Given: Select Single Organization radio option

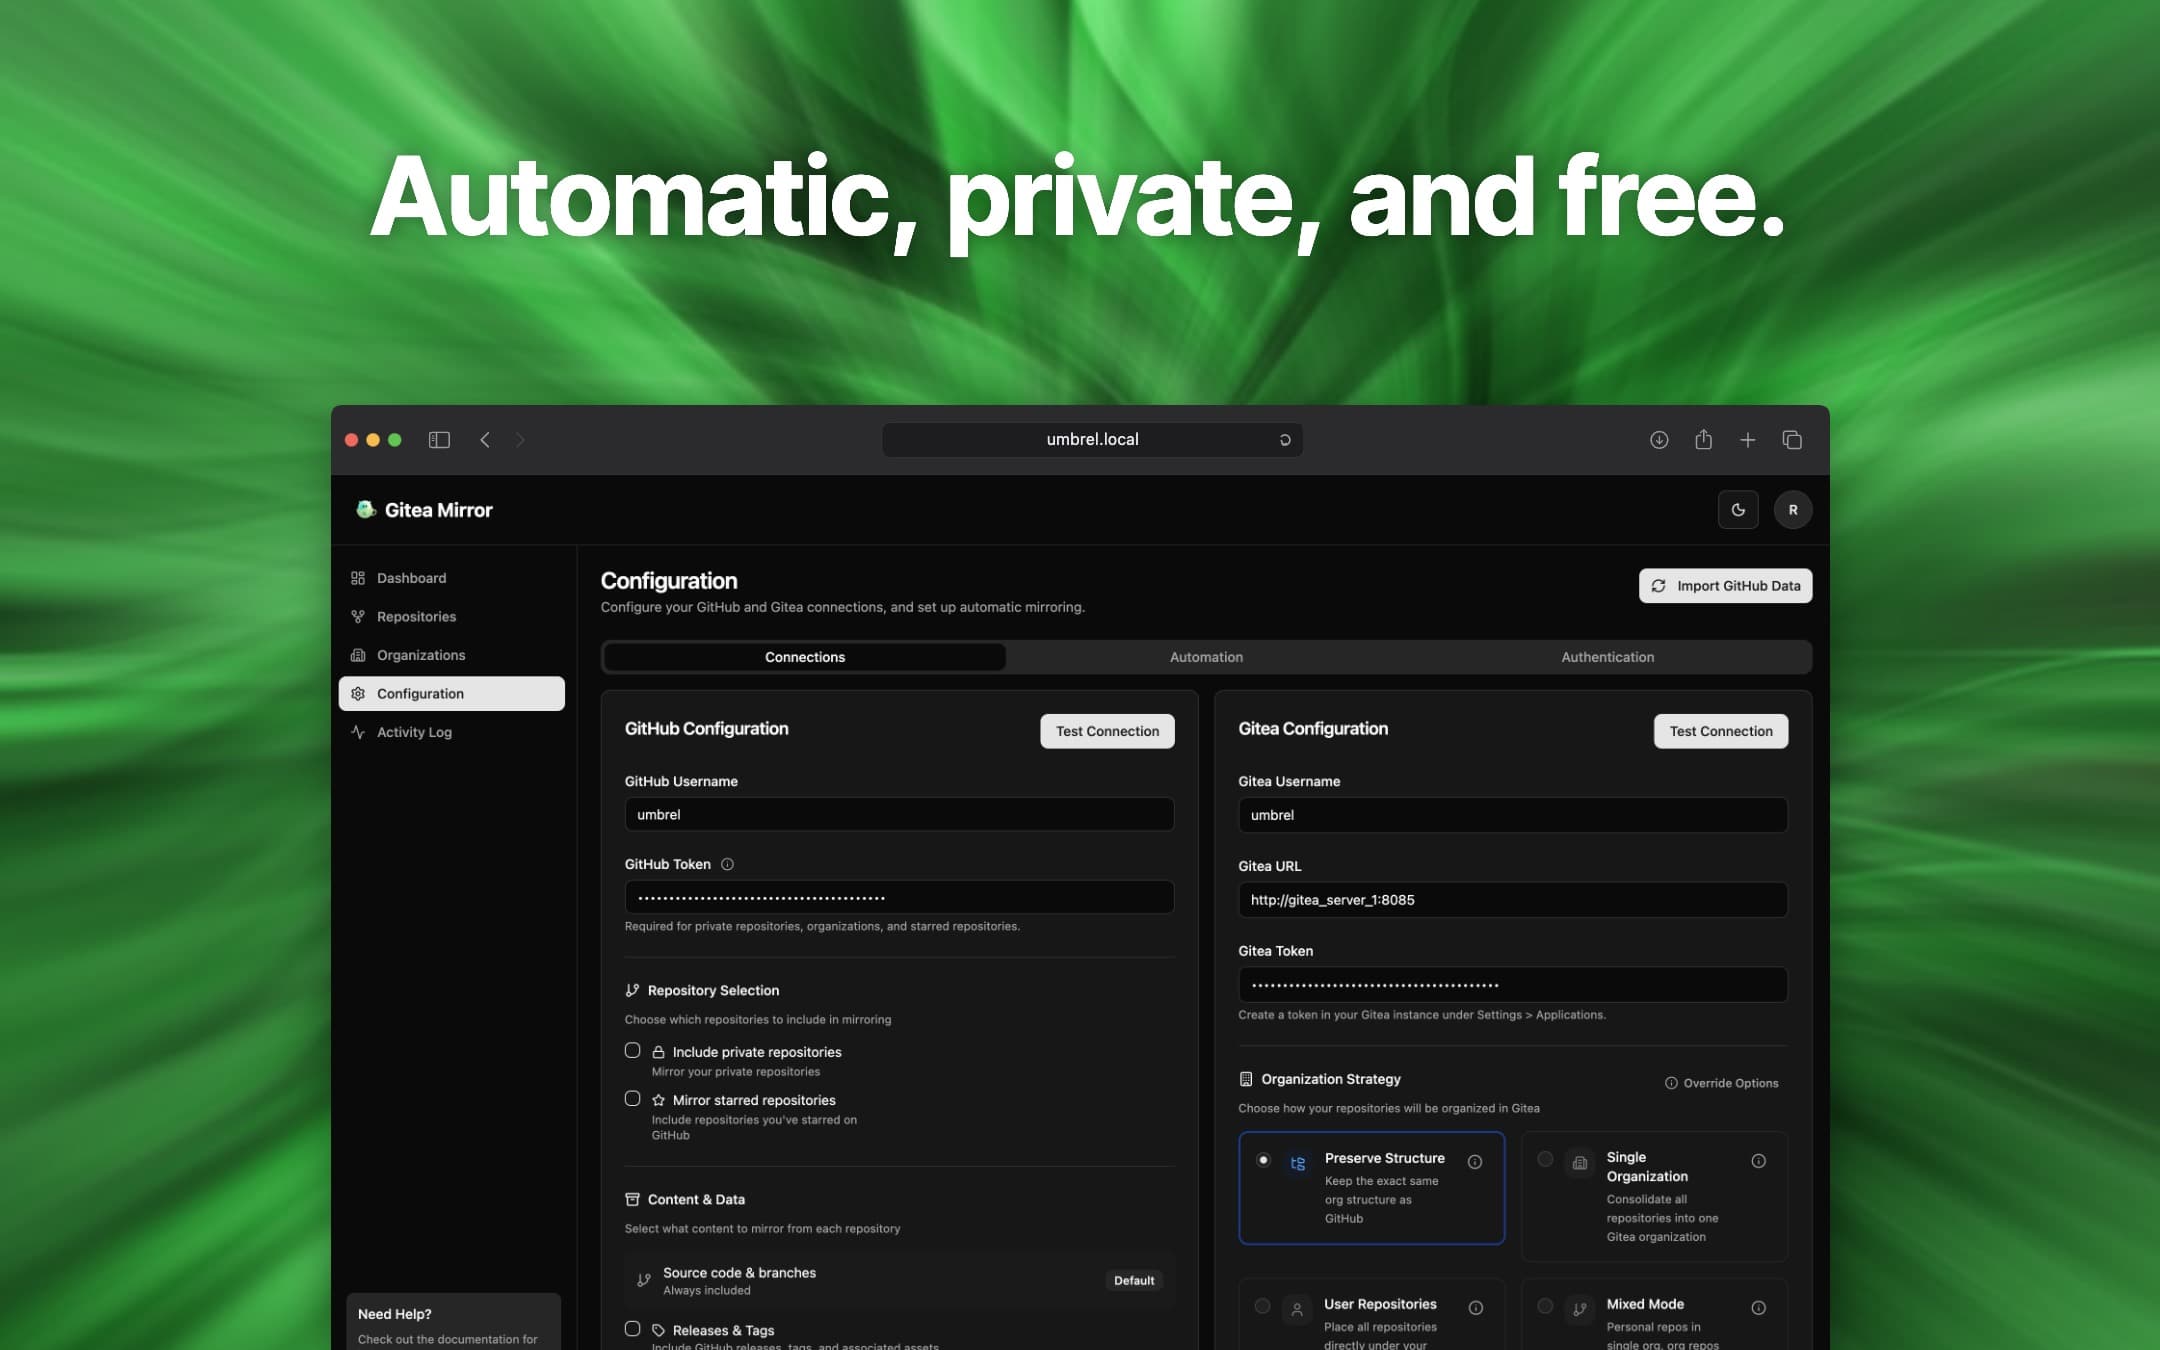Looking at the screenshot, I should pyautogui.click(x=1545, y=1158).
